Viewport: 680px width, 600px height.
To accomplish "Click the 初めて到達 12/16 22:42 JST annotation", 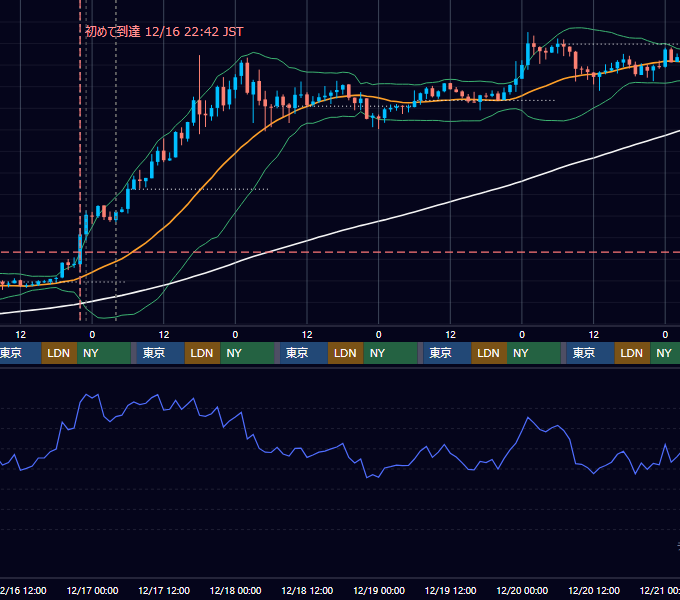I will [x=164, y=31].
